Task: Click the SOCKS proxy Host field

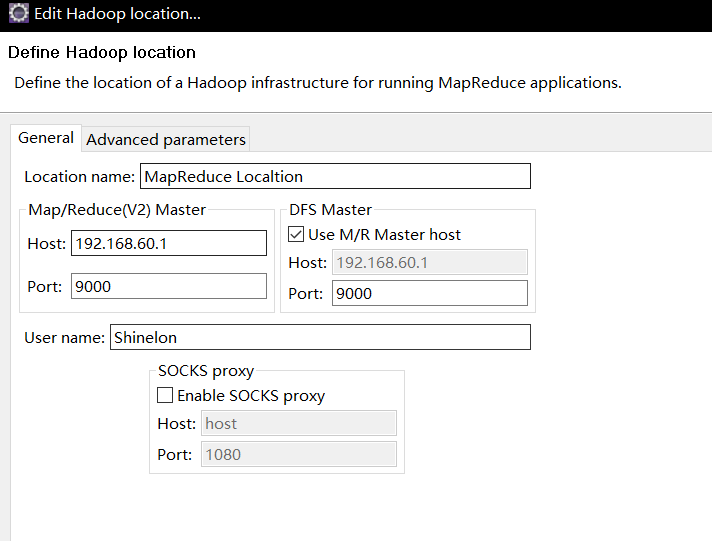Action: (x=299, y=423)
